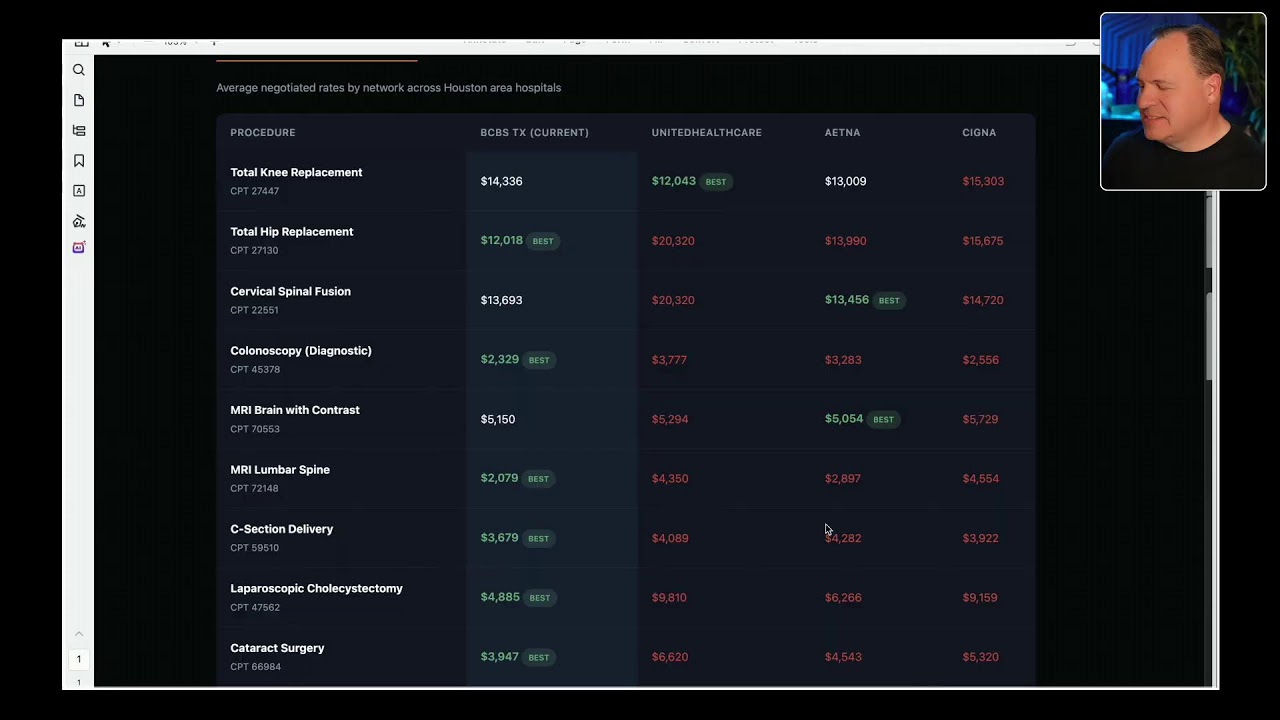Click the $3,947 BCBS cataract surgery rate
Screen dimensions: 1280x720
pos(499,657)
